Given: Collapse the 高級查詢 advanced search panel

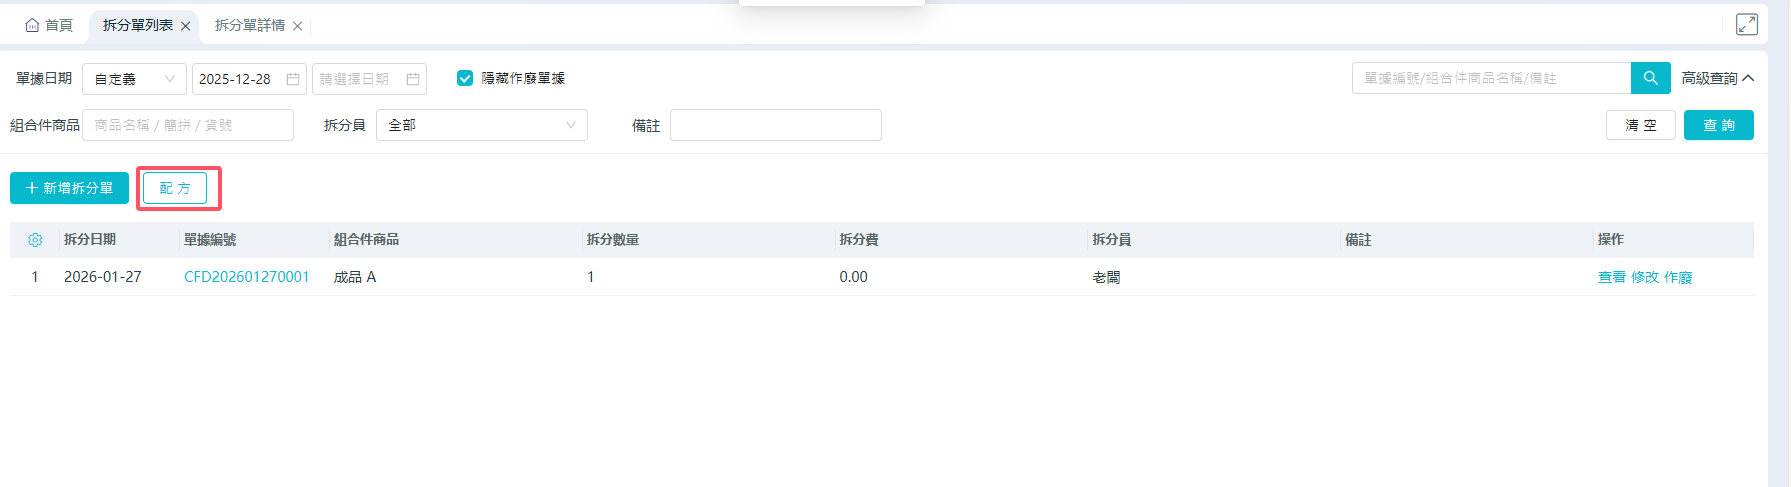Looking at the screenshot, I should [x=1717, y=78].
